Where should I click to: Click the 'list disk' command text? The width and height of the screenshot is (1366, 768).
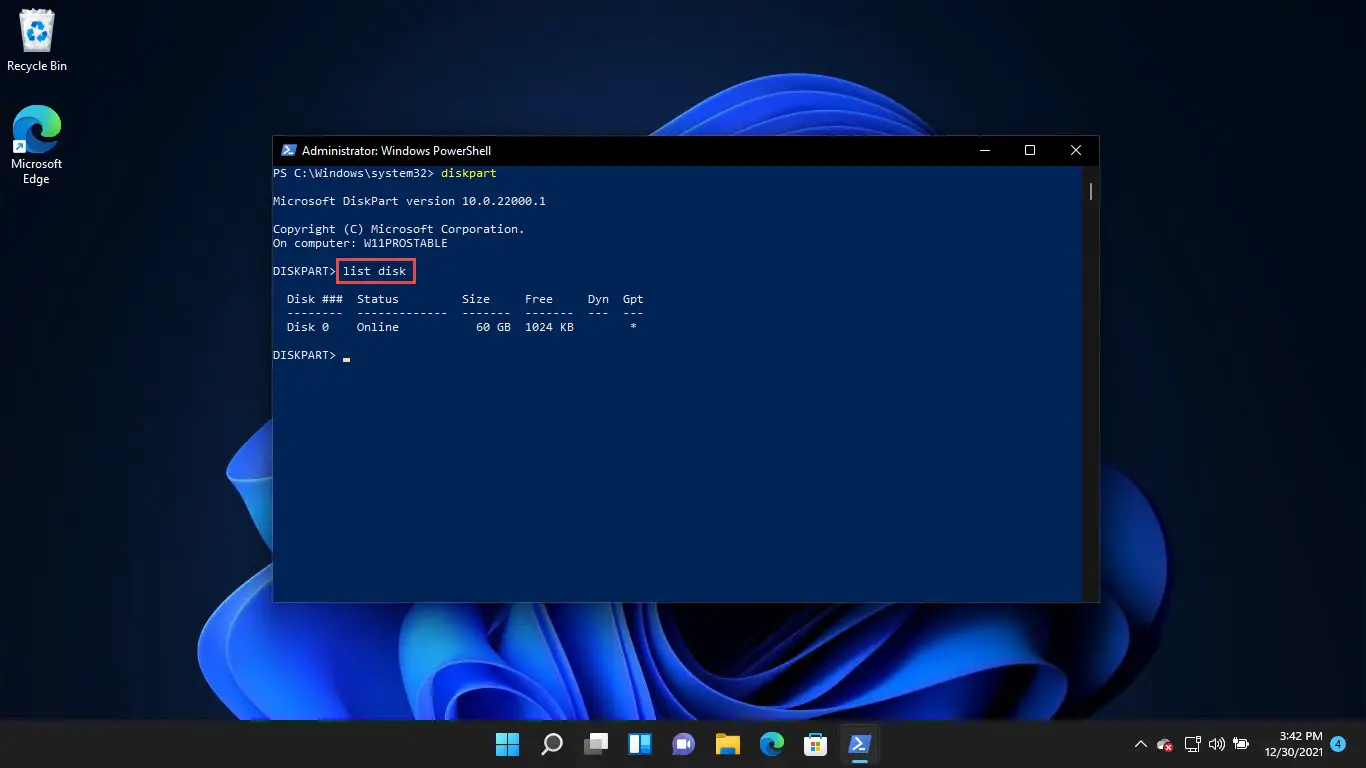[x=374, y=271]
